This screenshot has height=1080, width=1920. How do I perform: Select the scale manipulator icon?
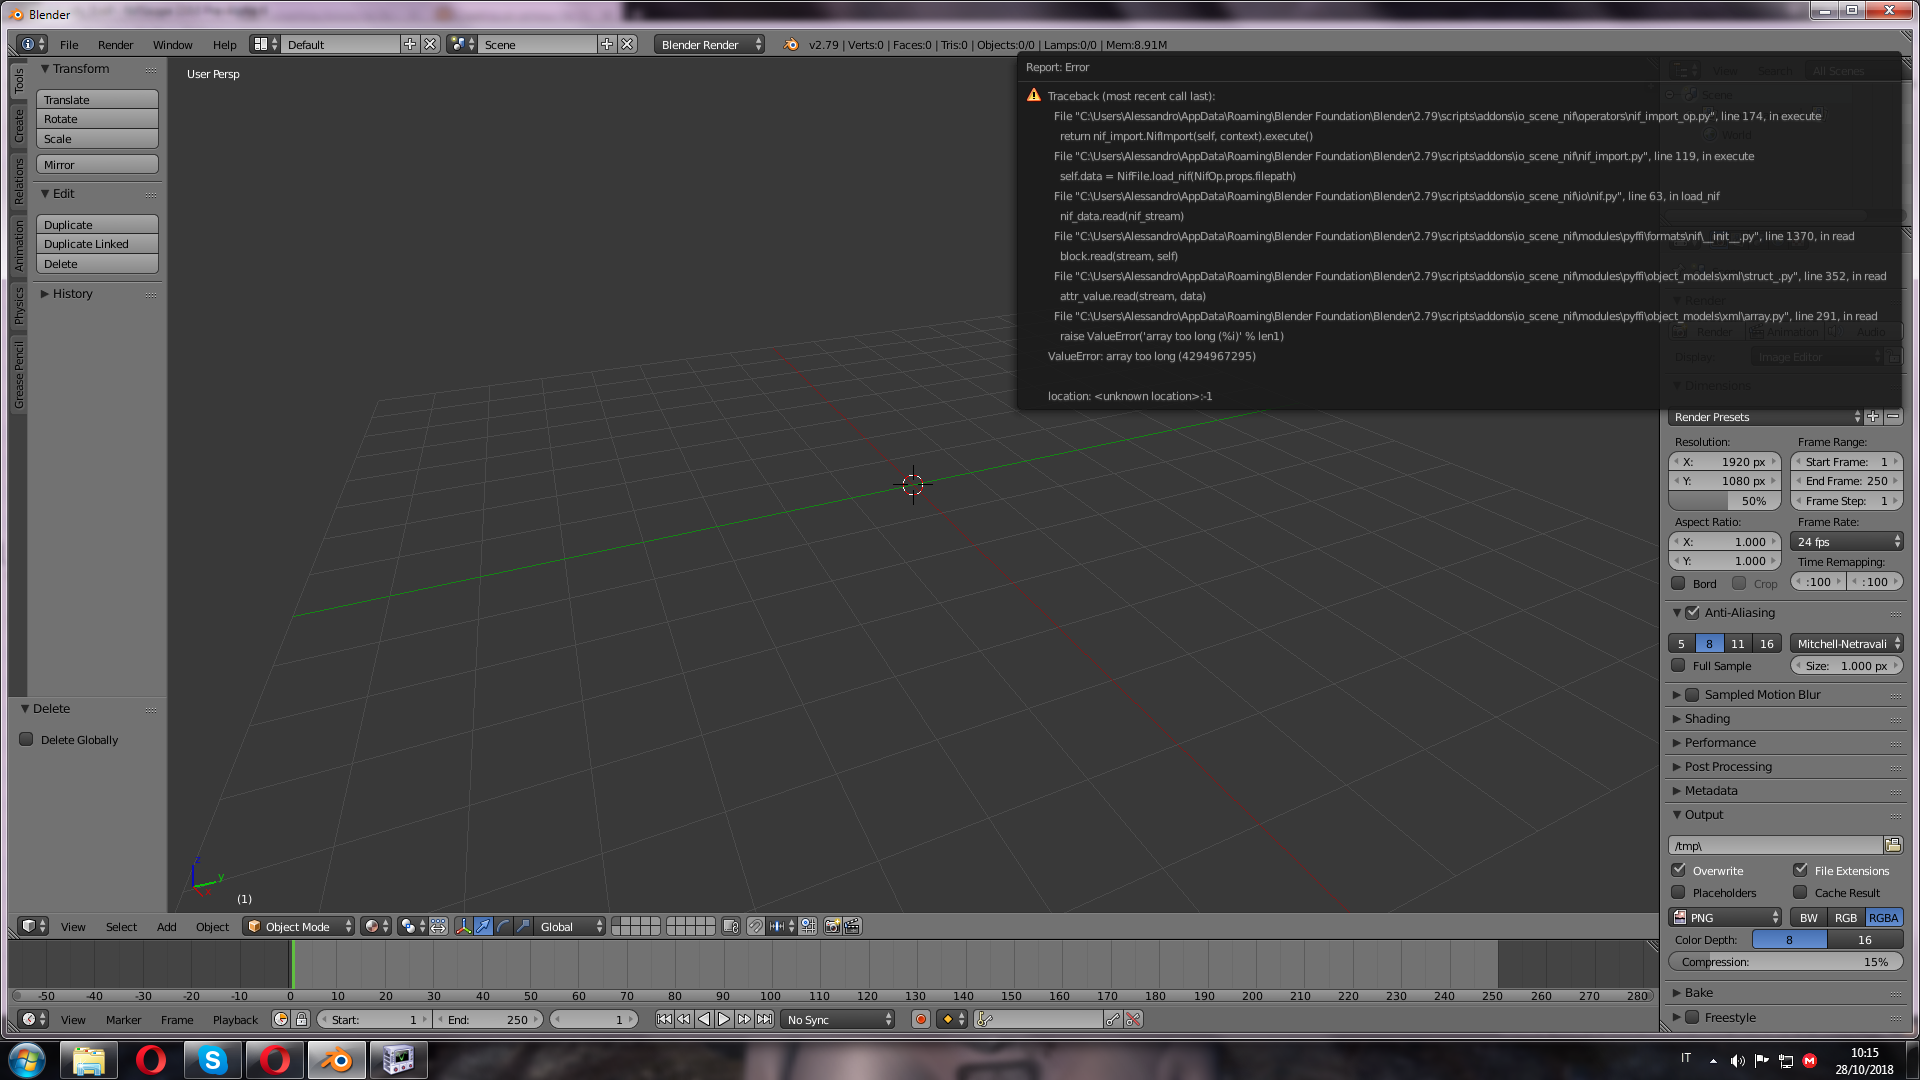click(x=523, y=926)
